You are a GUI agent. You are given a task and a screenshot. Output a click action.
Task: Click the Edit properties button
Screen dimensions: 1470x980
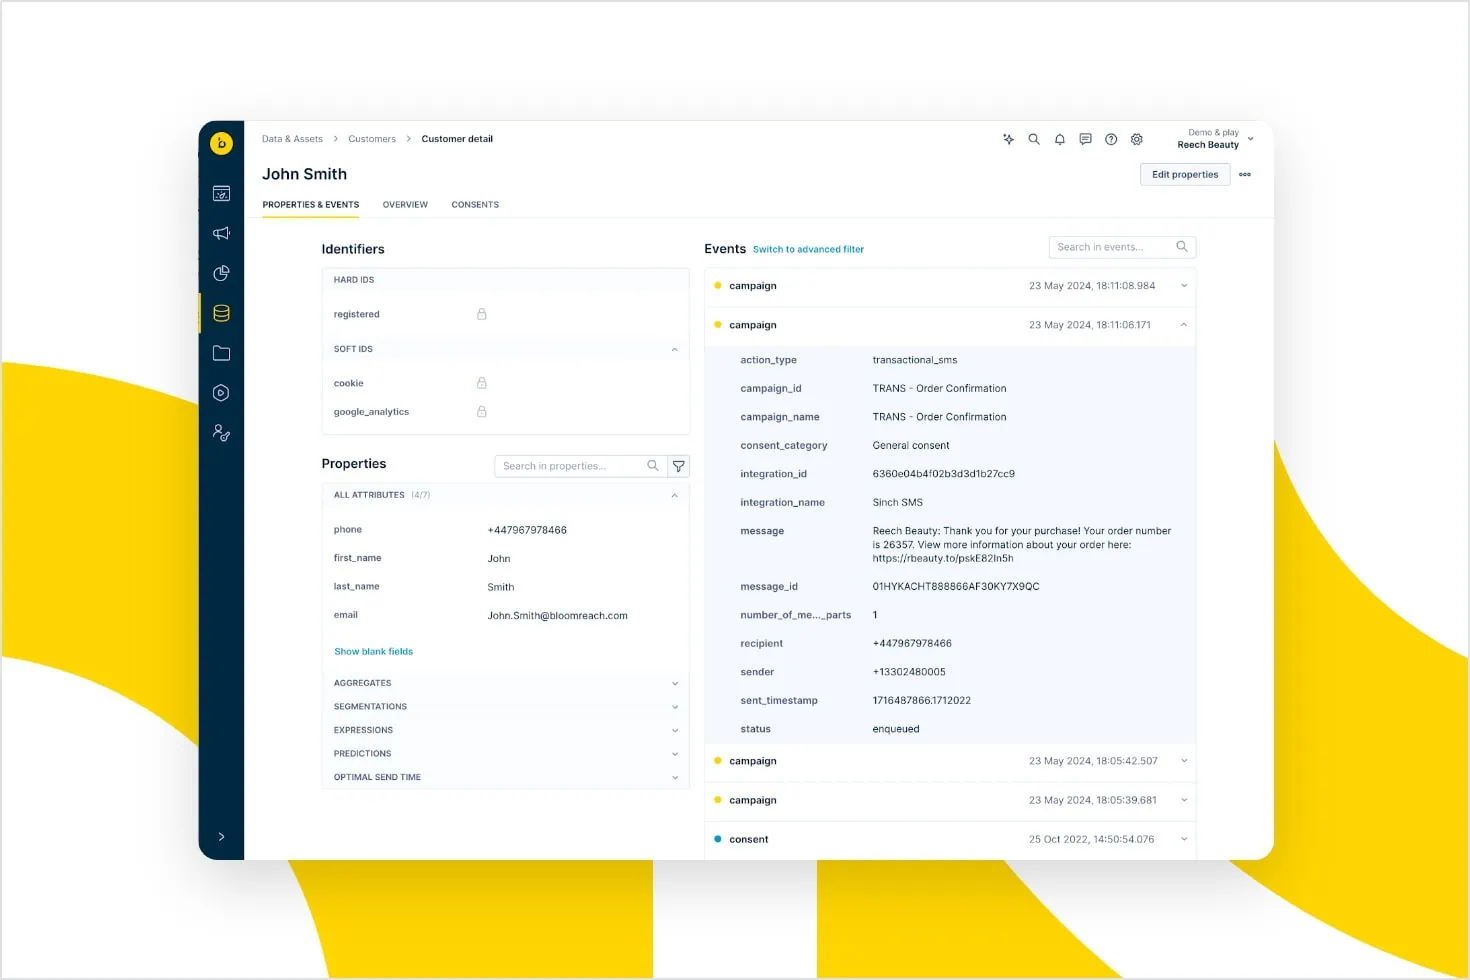(x=1185, y=174)
